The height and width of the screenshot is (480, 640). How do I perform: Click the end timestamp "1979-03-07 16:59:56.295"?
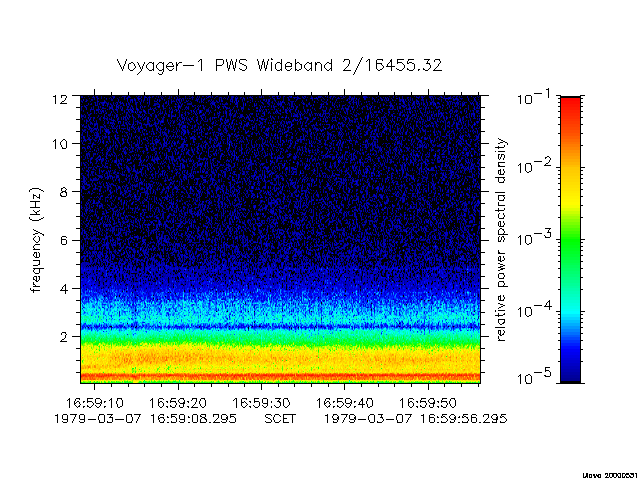coord(416,419)
